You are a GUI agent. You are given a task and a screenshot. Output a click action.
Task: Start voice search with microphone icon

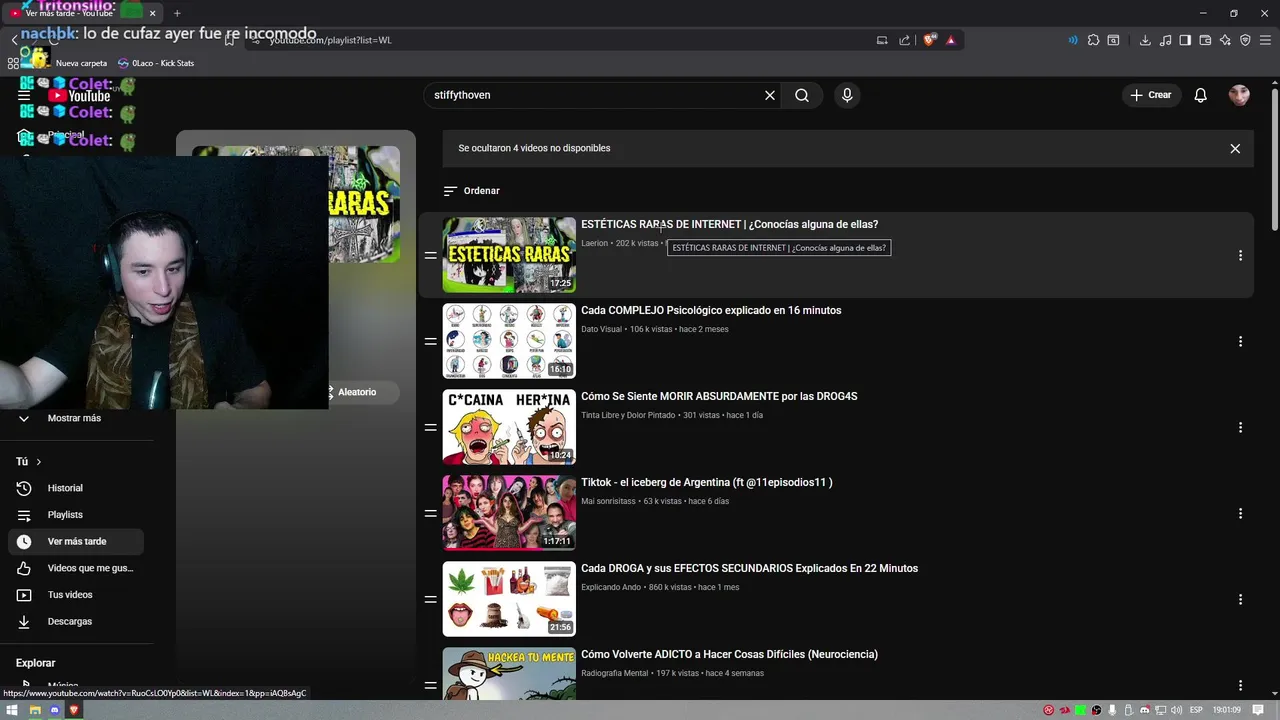tap(847, 95)
